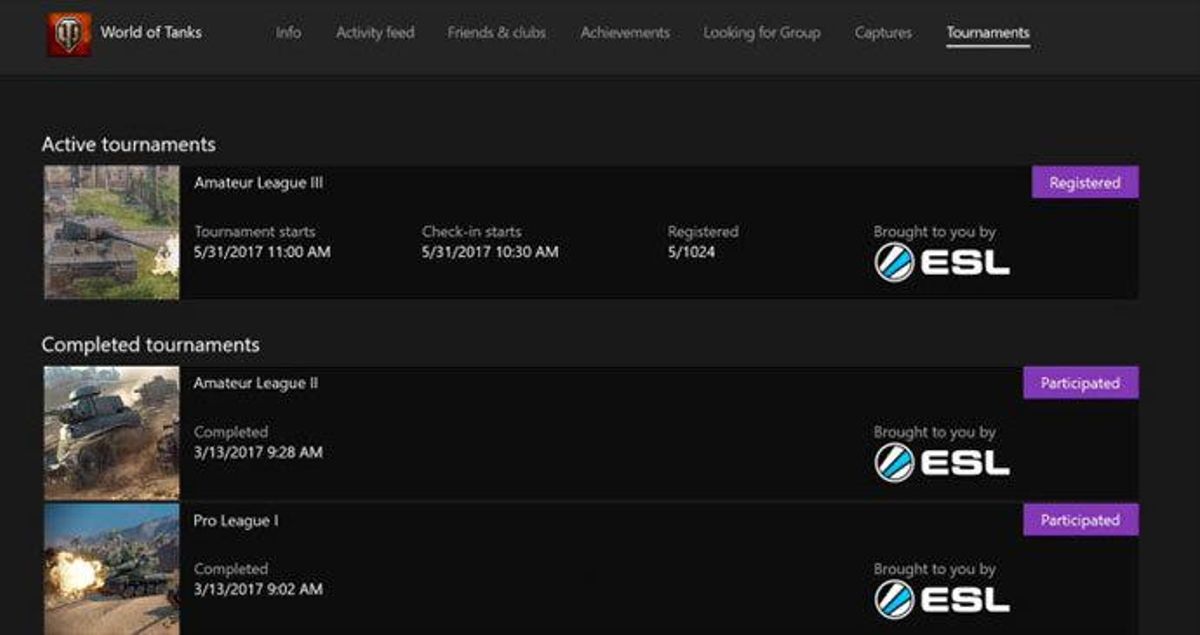Viewport: 1200px width, 635px height.
Task: Open the Amateur League III tank thumbnail
Action: (112, 233)
